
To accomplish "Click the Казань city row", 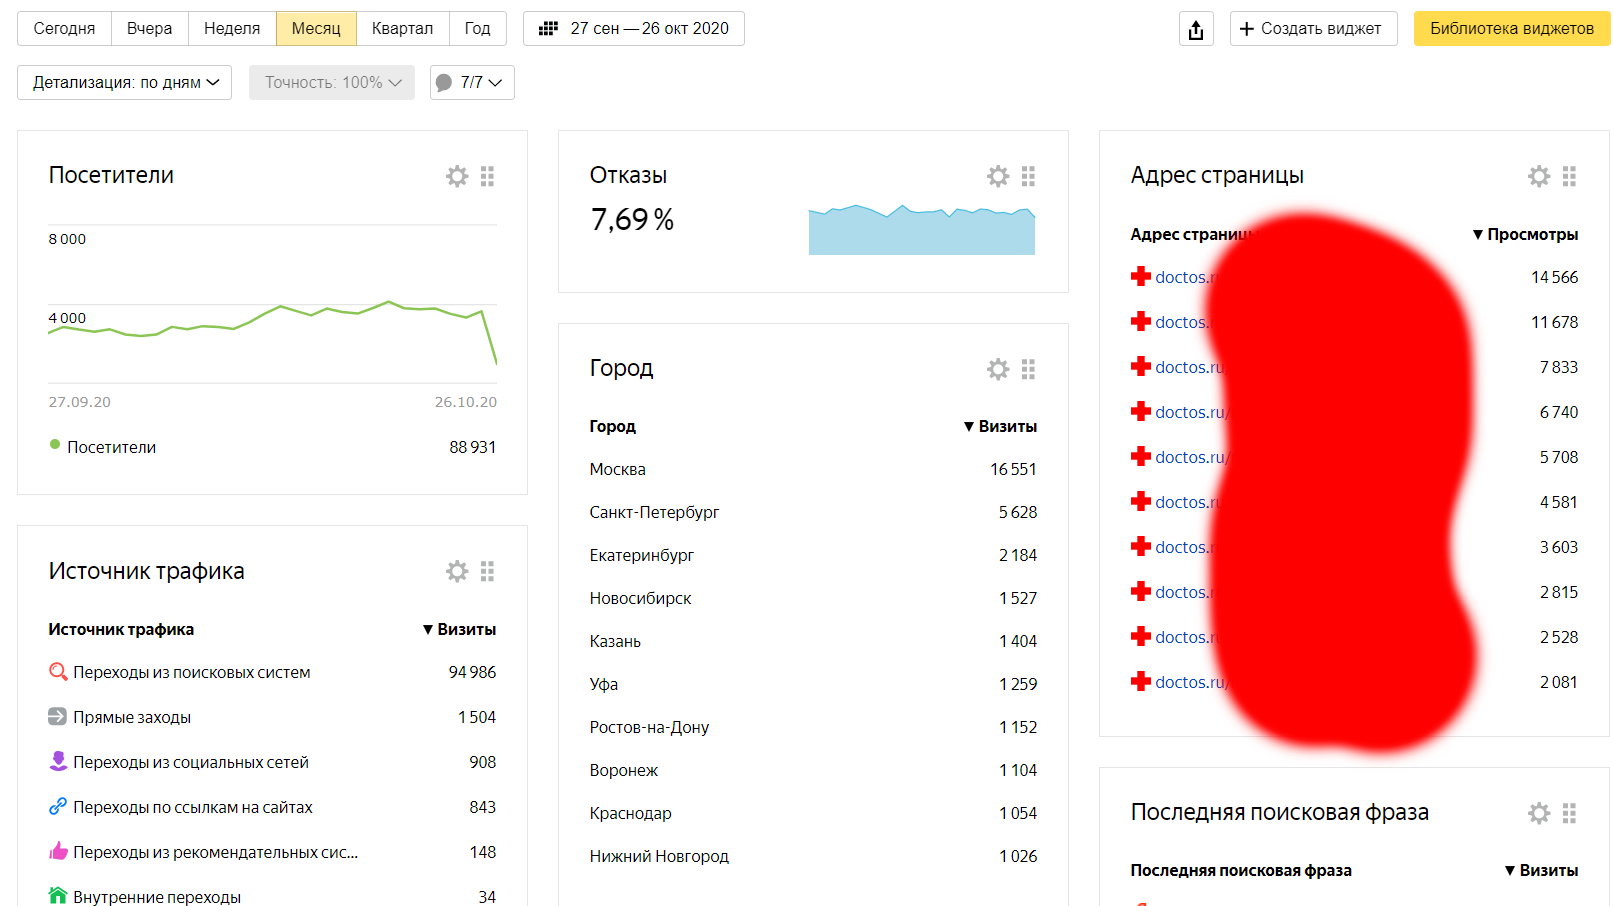I will tap(813, 641).
